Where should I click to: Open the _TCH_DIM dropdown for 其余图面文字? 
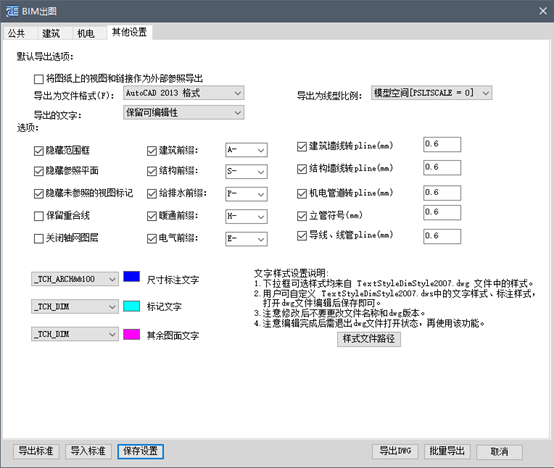point(75,334)
